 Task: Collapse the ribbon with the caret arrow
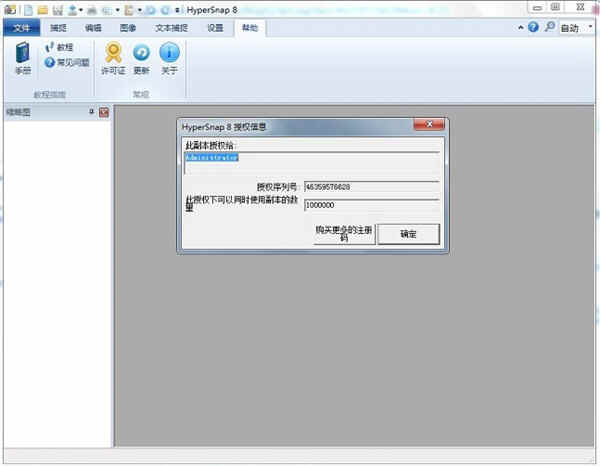520,28
